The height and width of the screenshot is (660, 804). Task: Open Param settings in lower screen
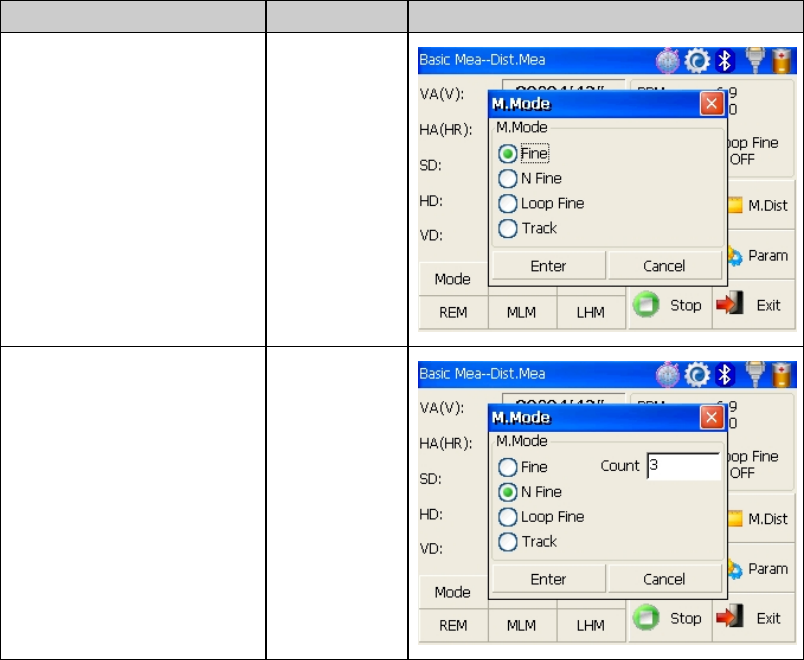tap(761, 569)
